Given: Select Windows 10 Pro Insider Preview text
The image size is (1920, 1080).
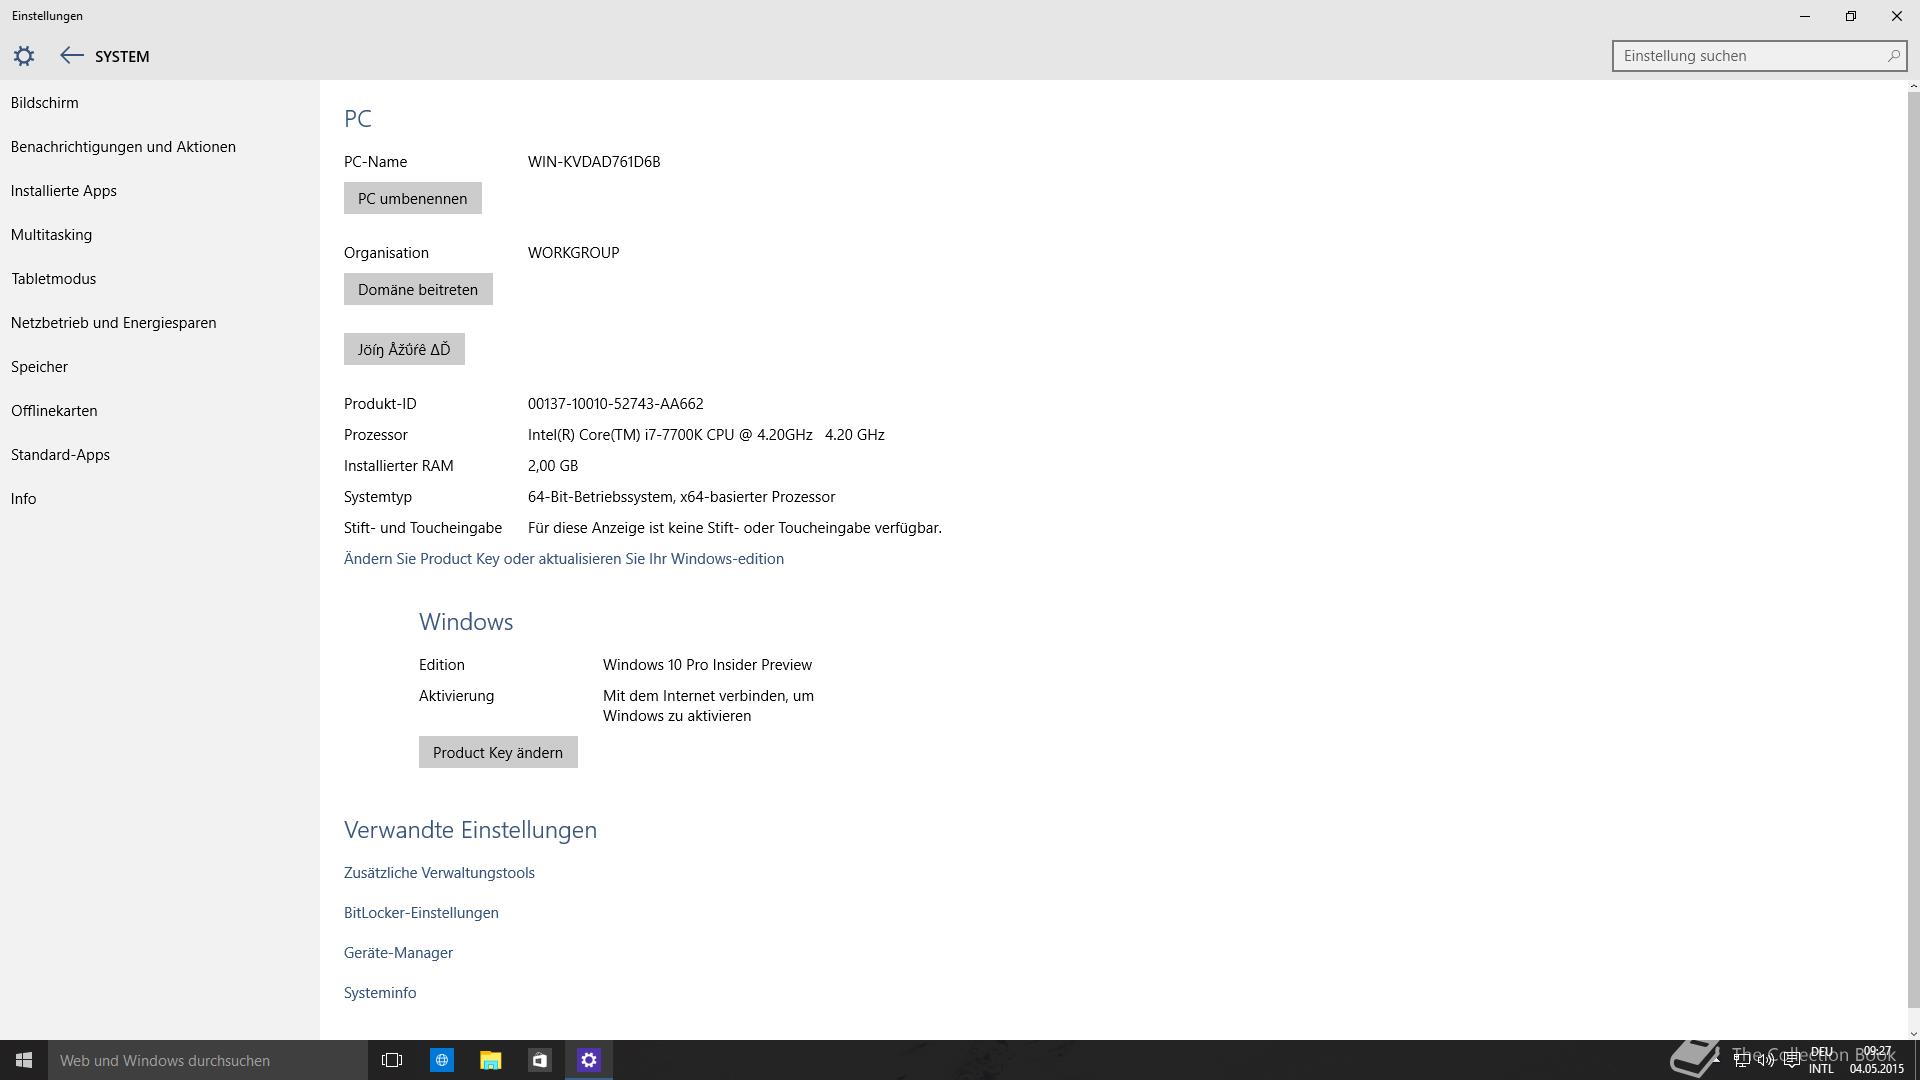Looking at the screenshot, I should tap(707, 664).
